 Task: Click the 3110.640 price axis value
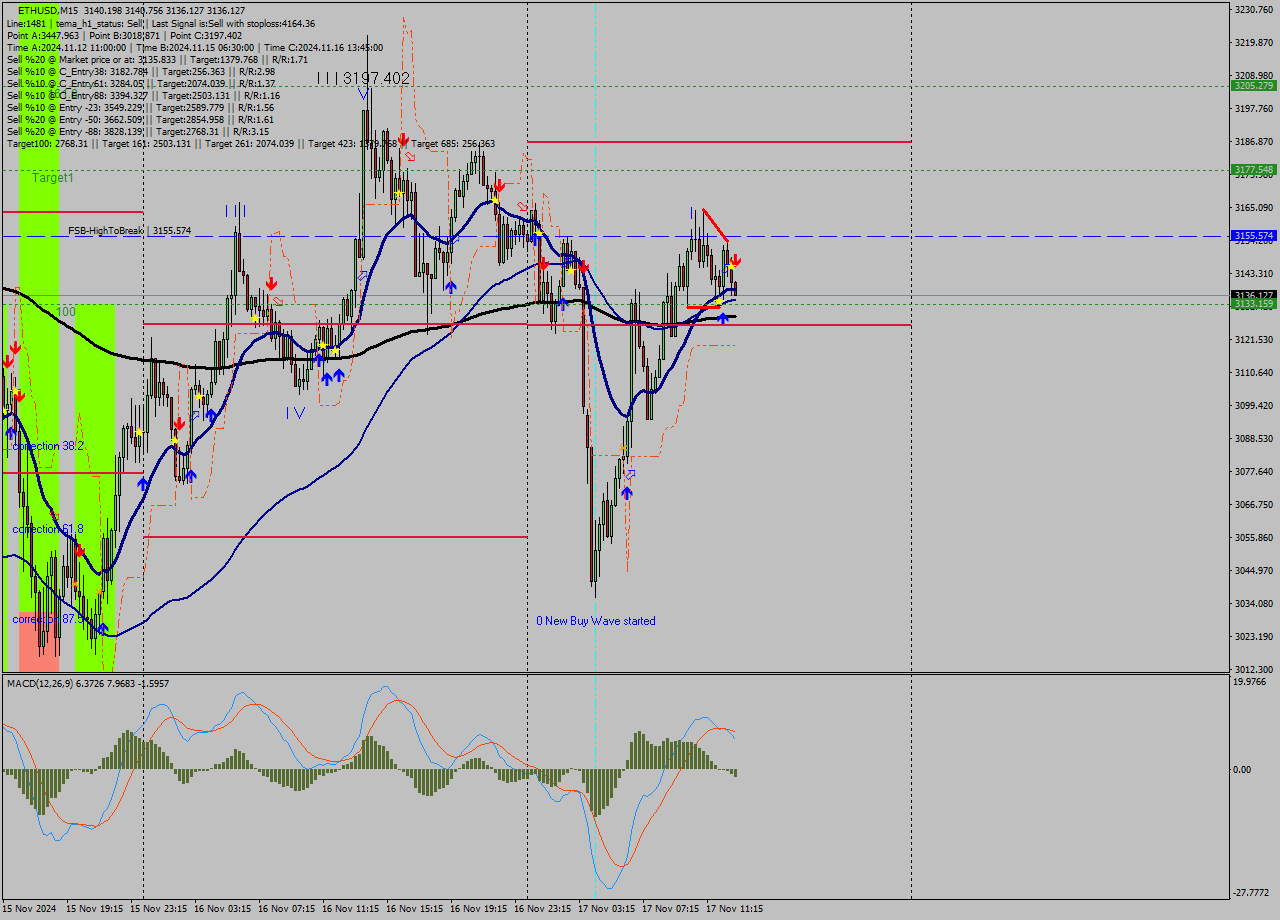click(x=1254, y=373)
